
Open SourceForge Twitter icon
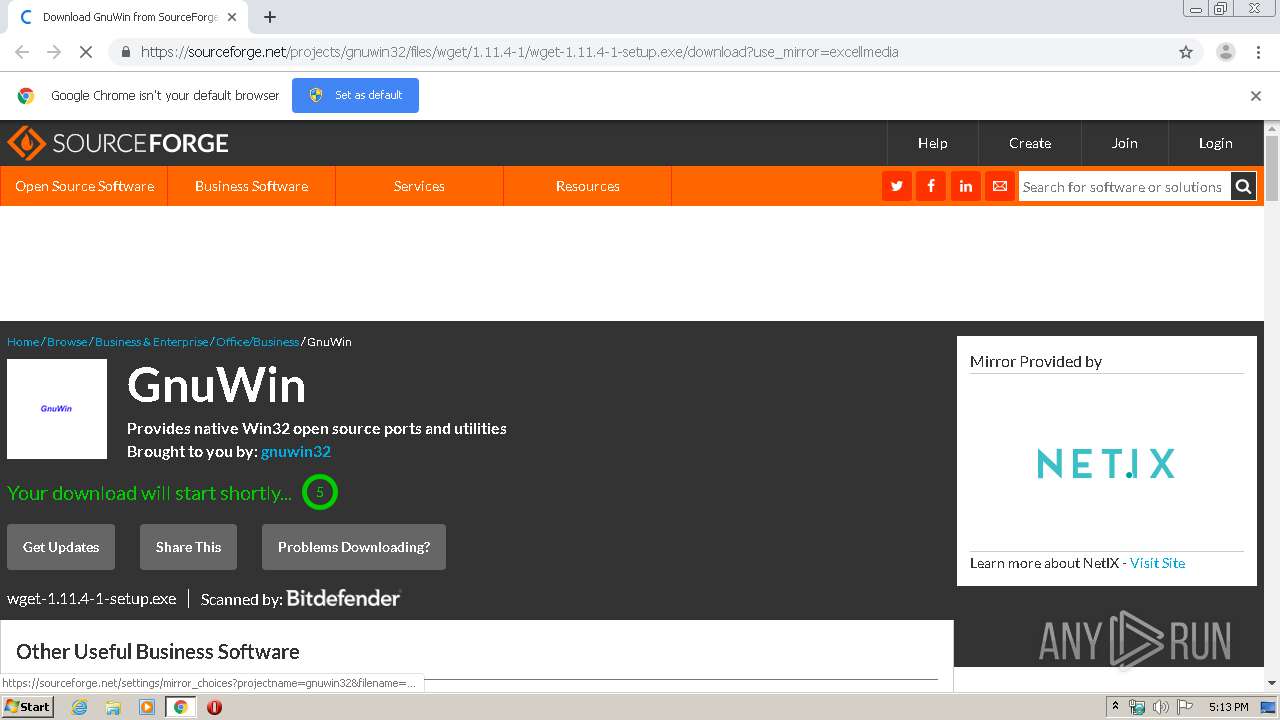click(897, 186)
